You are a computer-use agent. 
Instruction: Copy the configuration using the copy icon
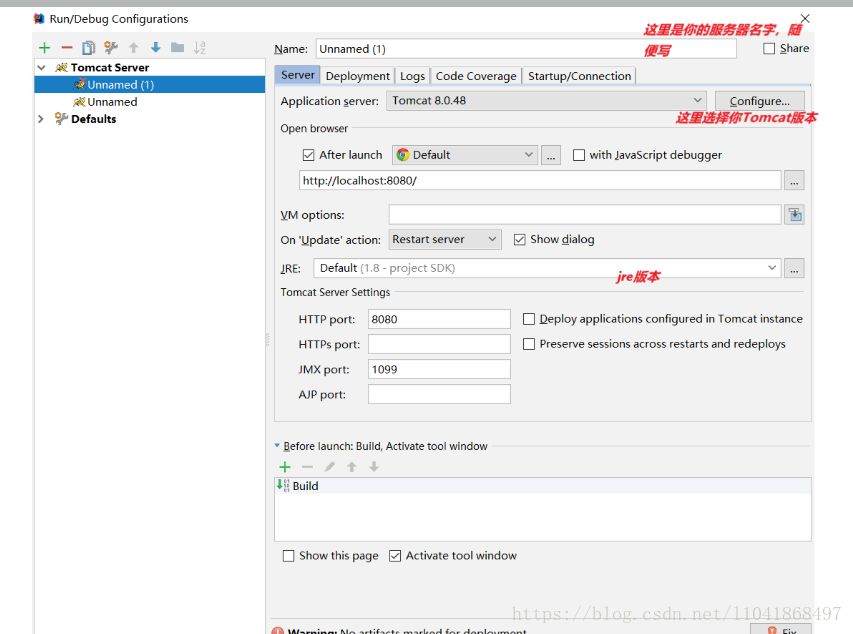click(89, 48)
